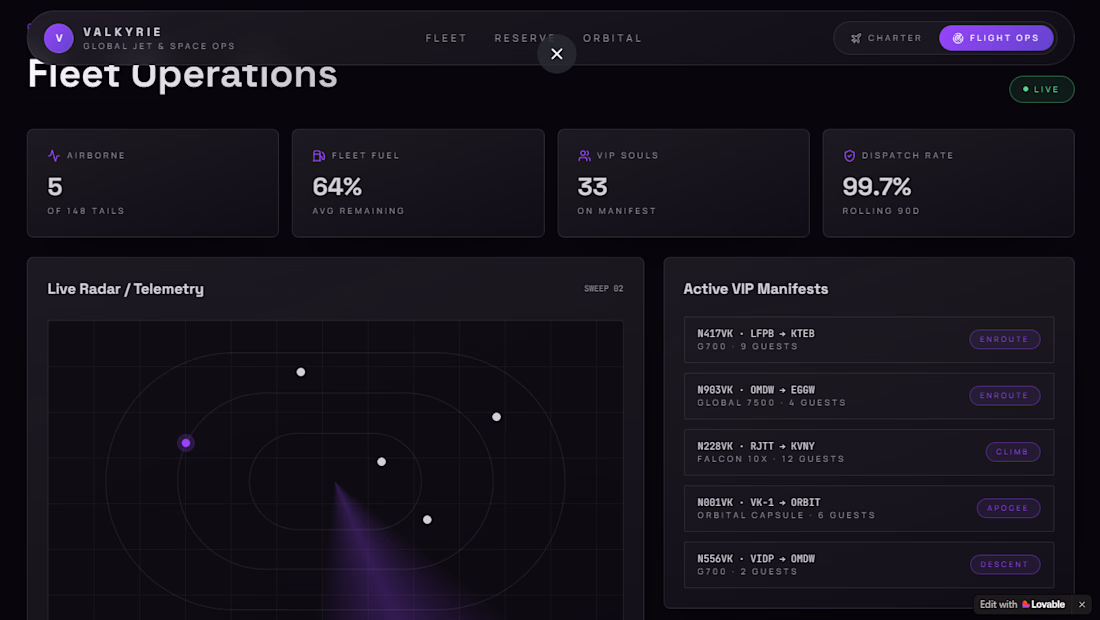The image size is (1100, 620).
Task: Go to the Reserve nav item
Action: 525,38
